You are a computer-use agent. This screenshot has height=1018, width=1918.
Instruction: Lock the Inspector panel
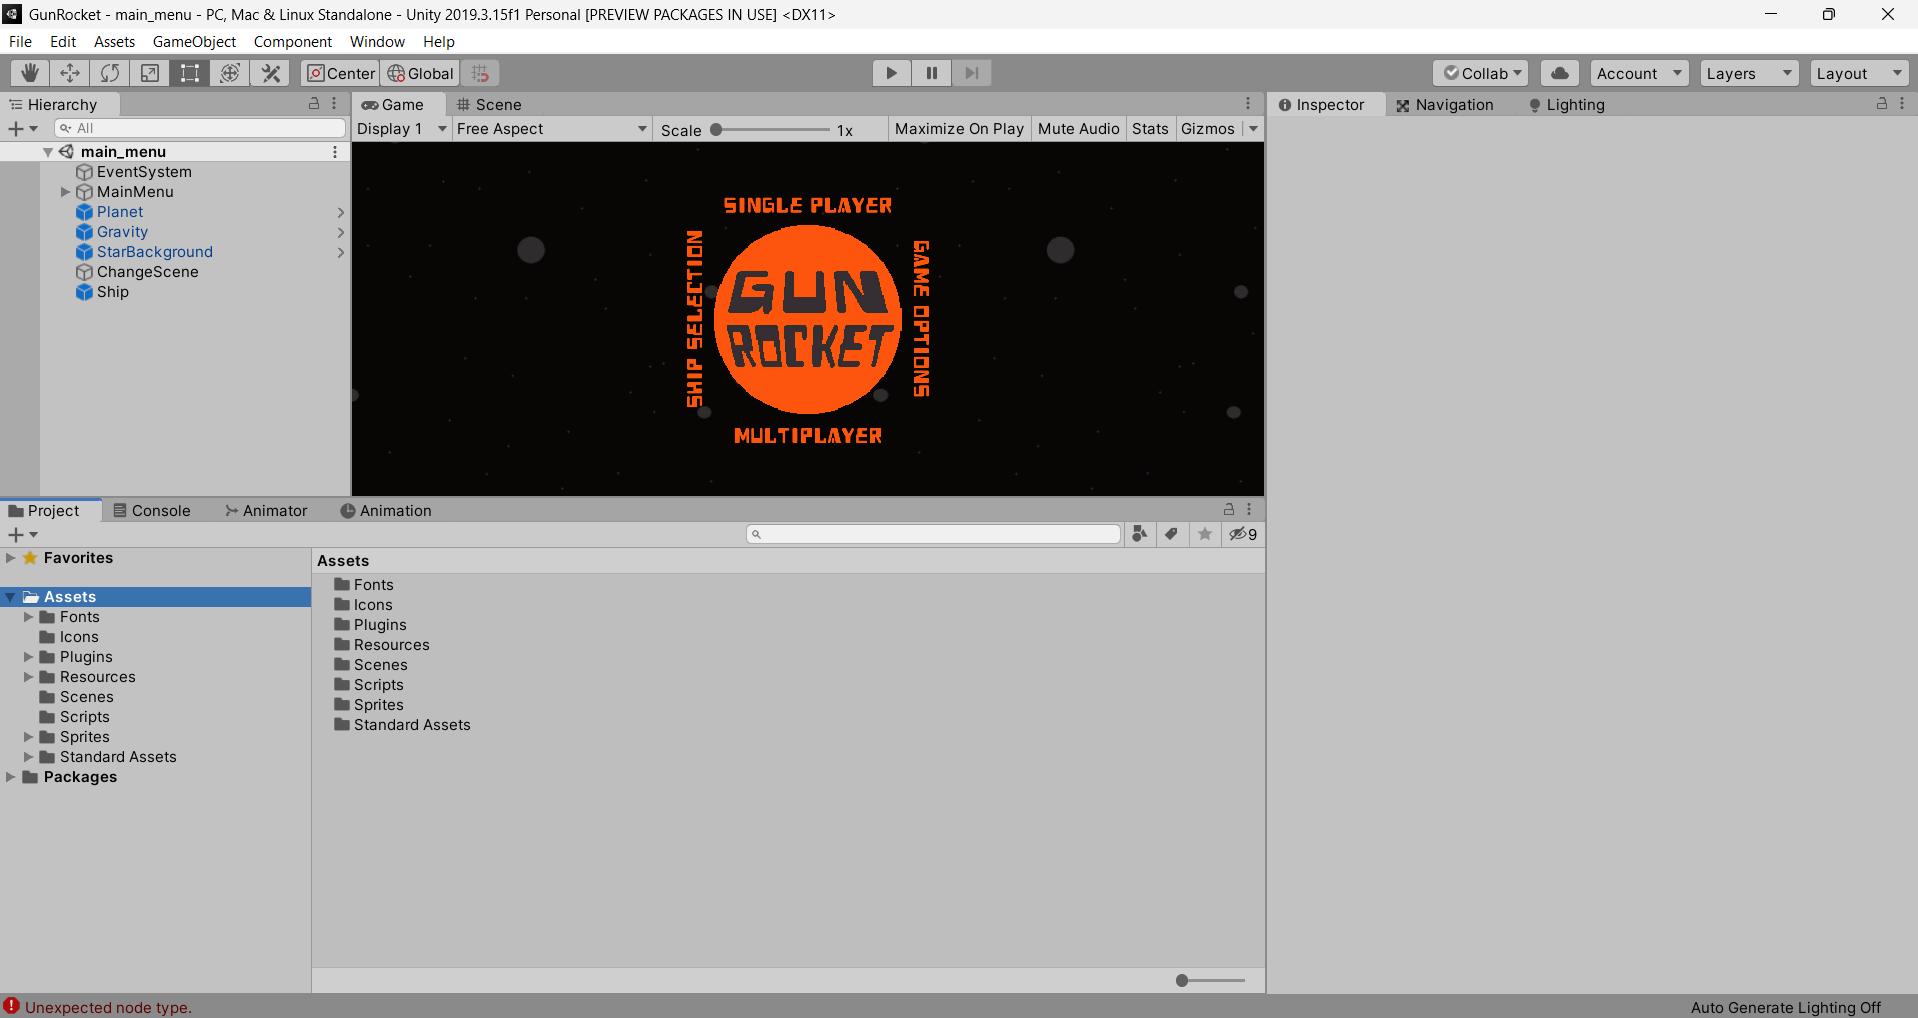coord(1882,104)
